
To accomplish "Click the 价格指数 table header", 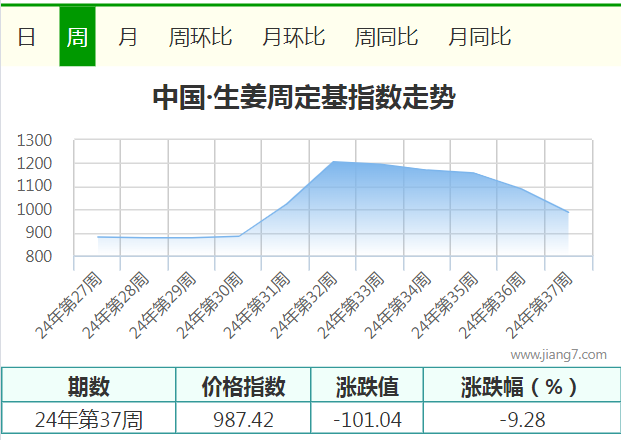I will click(x=243, y=386).
